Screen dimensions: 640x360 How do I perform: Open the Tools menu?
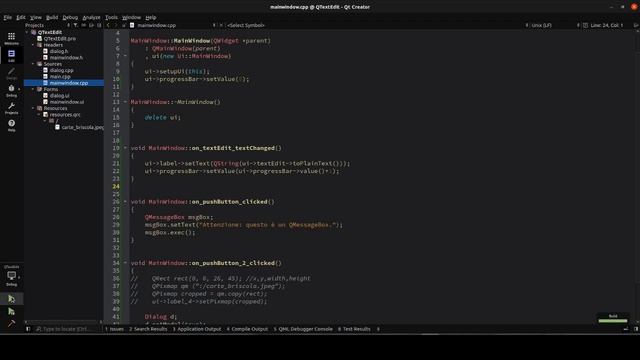(111, 18)
